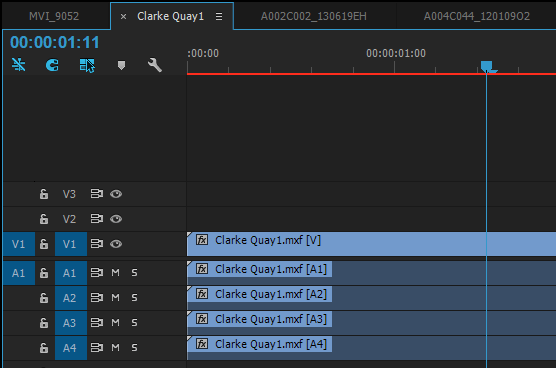Toggle sync lock on A2 track

pos(96,297)
